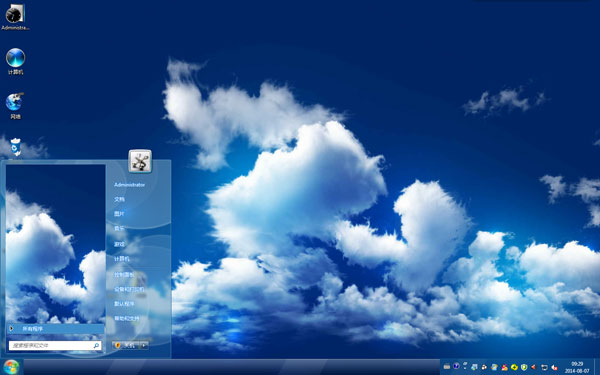The height and width of the screenshot is (375, 600).
Task: Open 默认程序 in the Start menu
Action: point(124,304)
